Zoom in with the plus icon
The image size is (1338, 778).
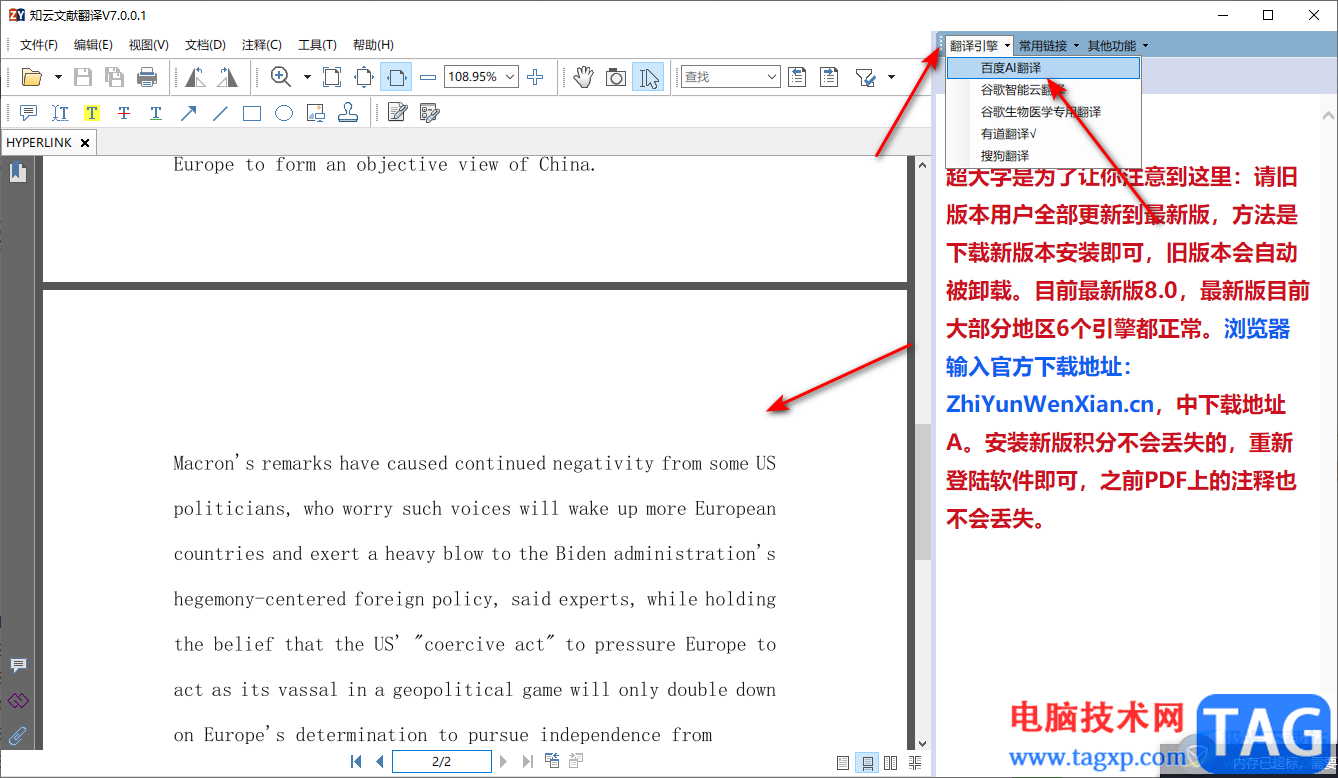point(535,77)
